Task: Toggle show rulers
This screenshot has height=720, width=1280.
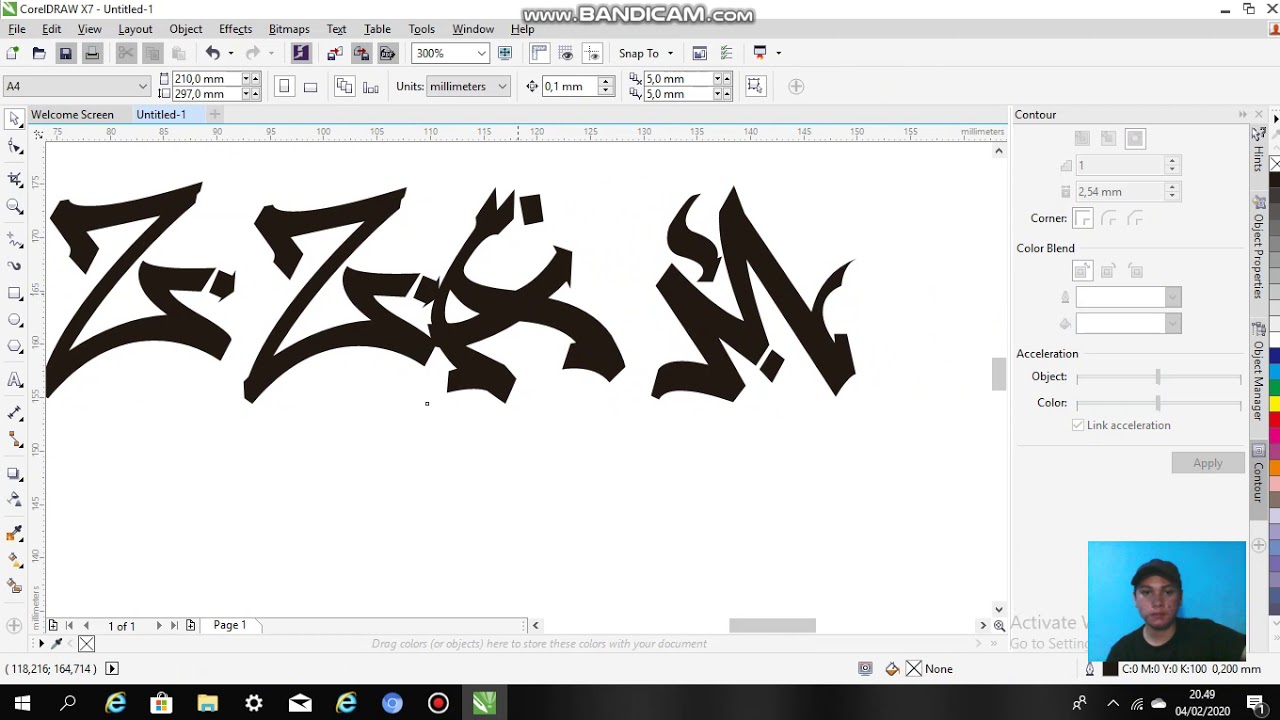Action: 540,53
